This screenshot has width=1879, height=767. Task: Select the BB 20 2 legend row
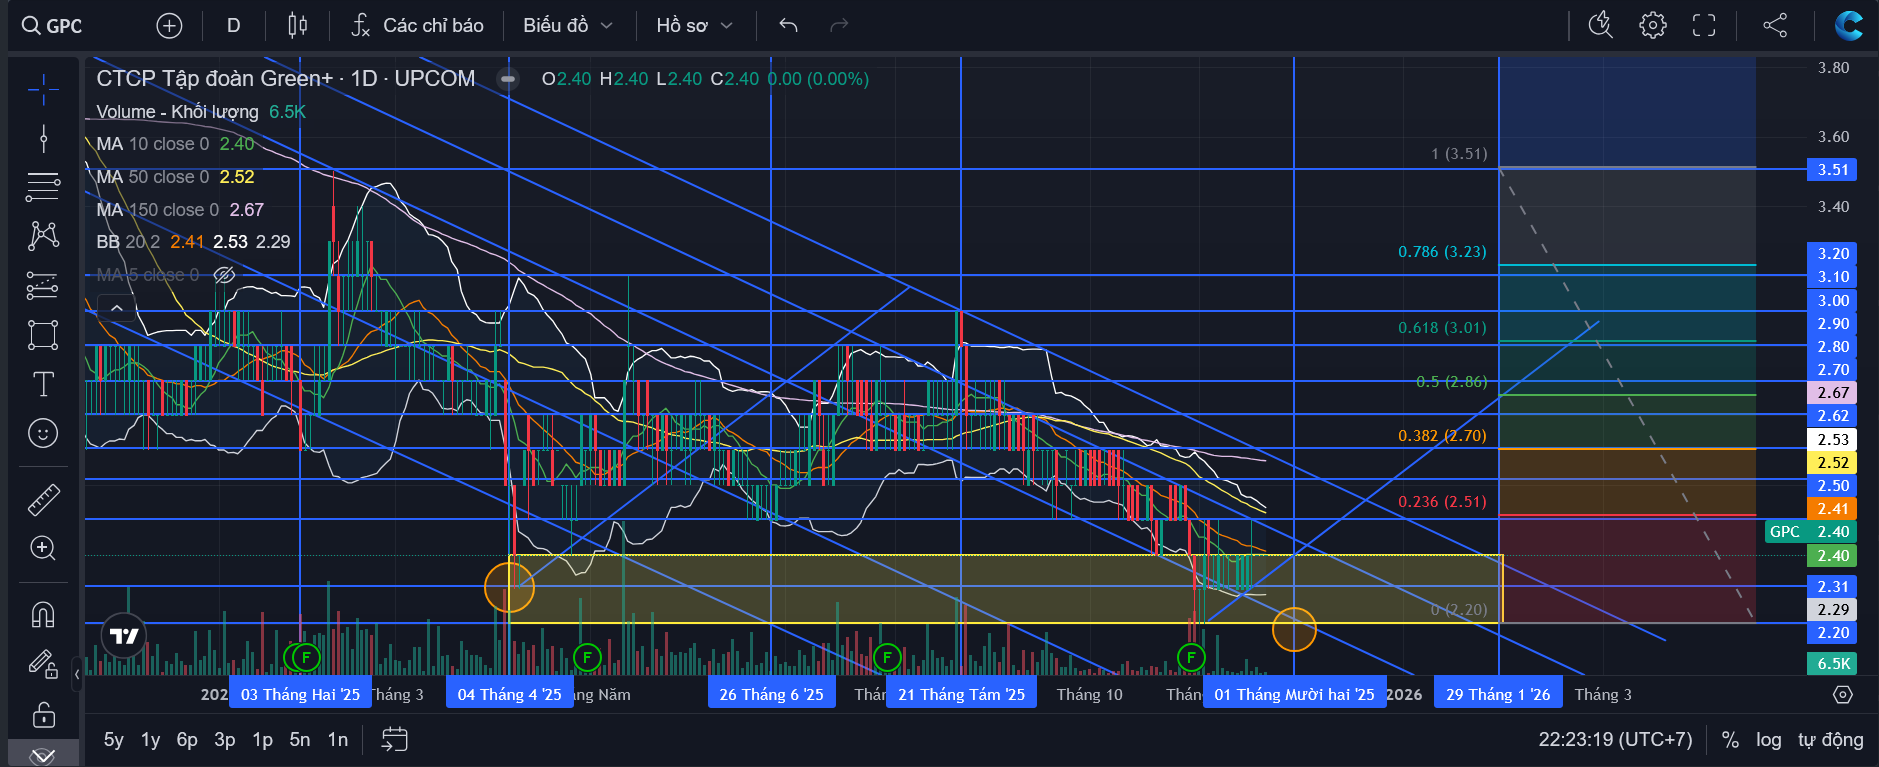(x=193, y=242)
